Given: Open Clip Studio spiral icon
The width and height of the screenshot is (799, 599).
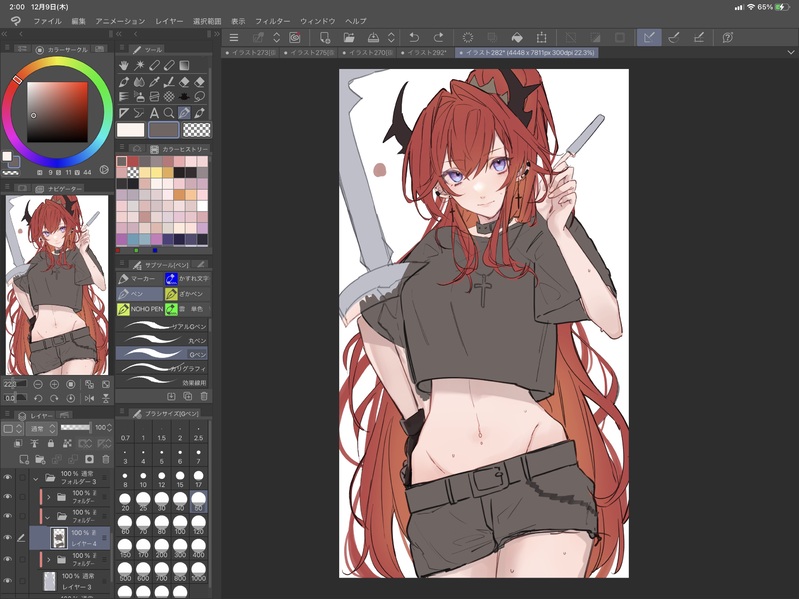Looking at the screenshot, I should point(295,38).
